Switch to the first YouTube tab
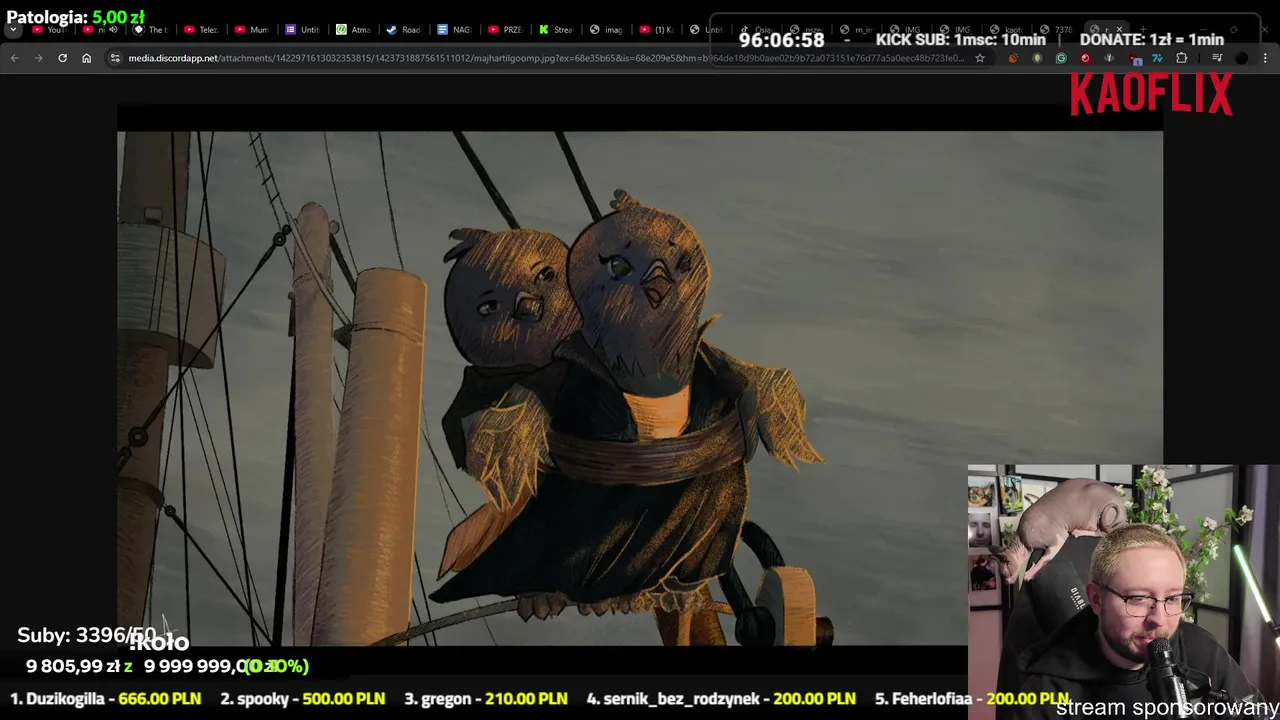 click(x=50, y=30)
